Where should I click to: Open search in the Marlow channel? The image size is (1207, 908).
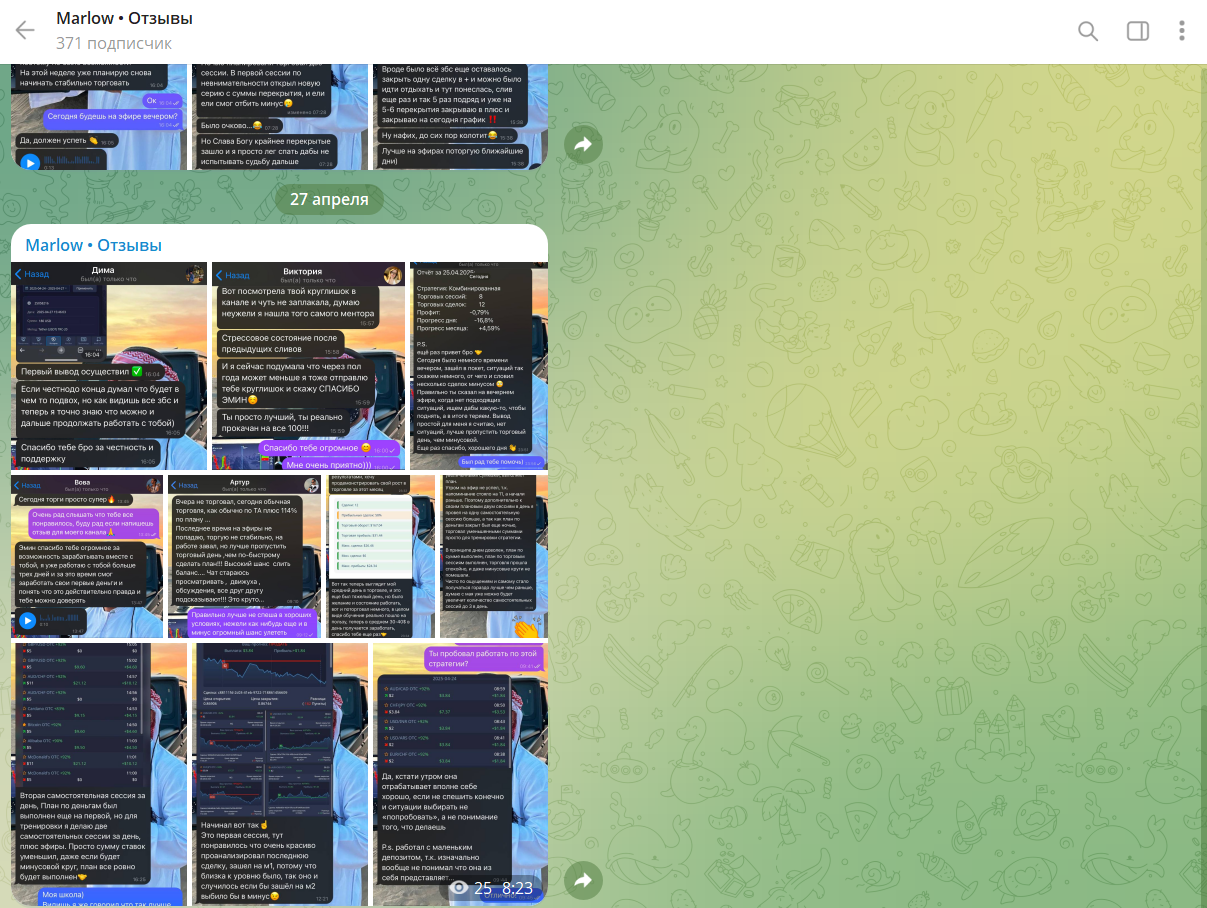coord(1088,31)
